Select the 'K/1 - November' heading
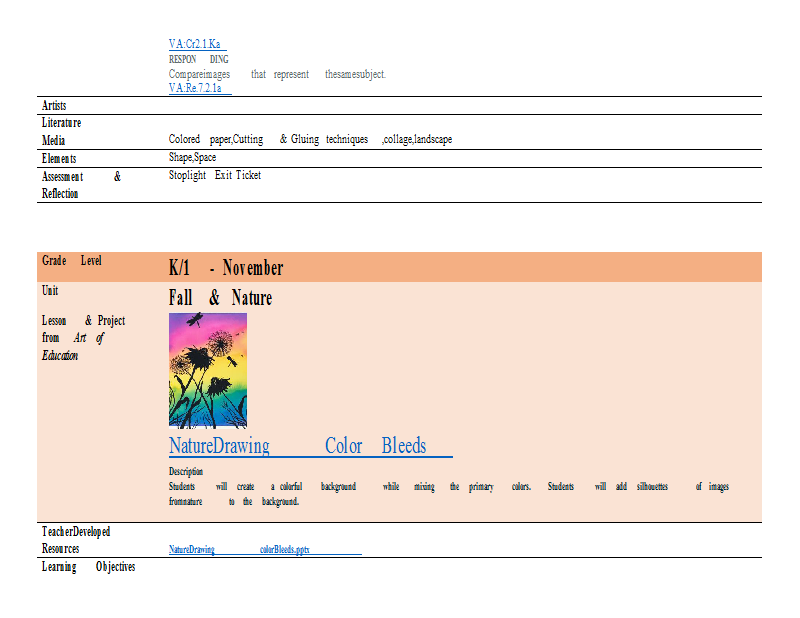Image resolution: width=800 pixels, height=618 pixels. coord(226,267)
